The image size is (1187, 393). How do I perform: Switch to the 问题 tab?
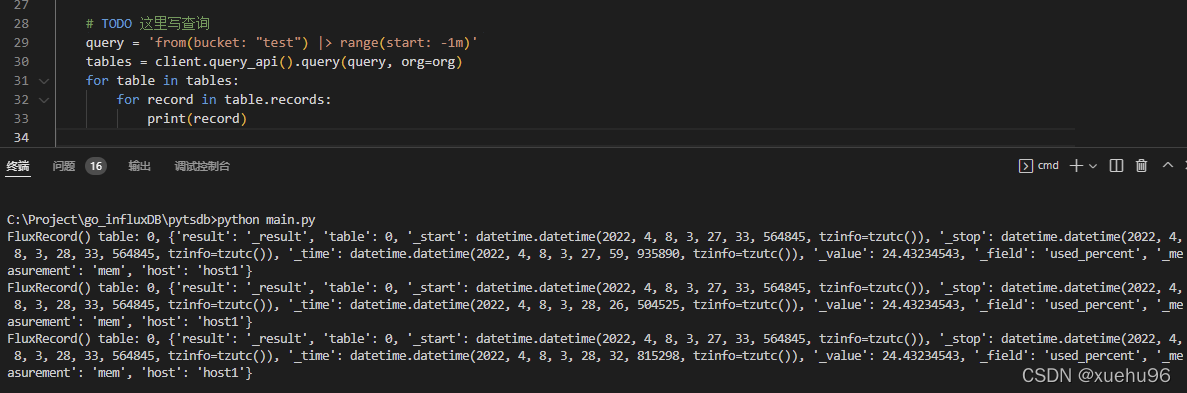64,167
